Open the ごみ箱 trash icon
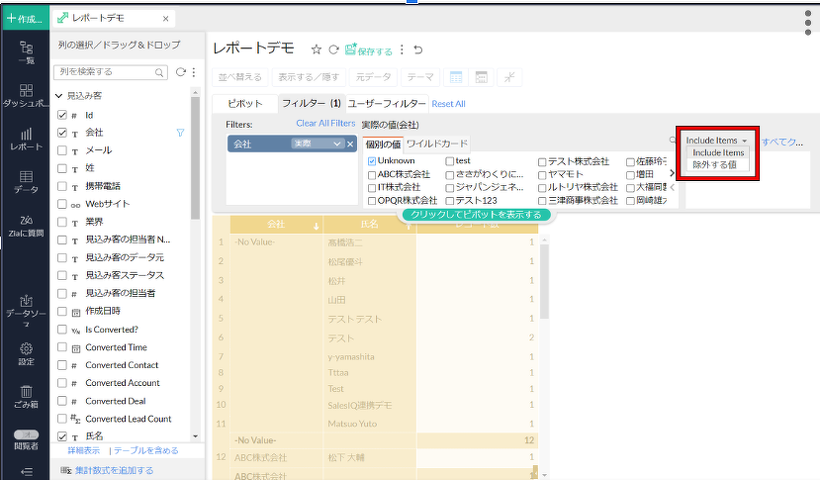Viewport: 820px width, 480px height. pyautogui.click(x=25, y=396)
